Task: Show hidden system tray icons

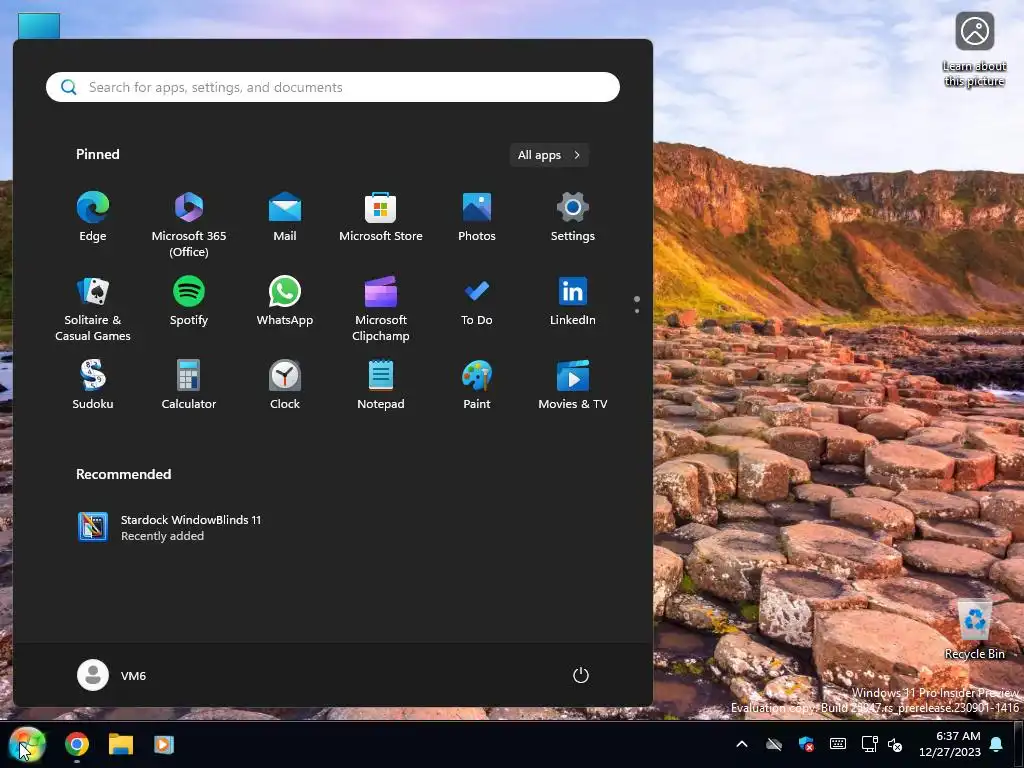Action: 742,744
